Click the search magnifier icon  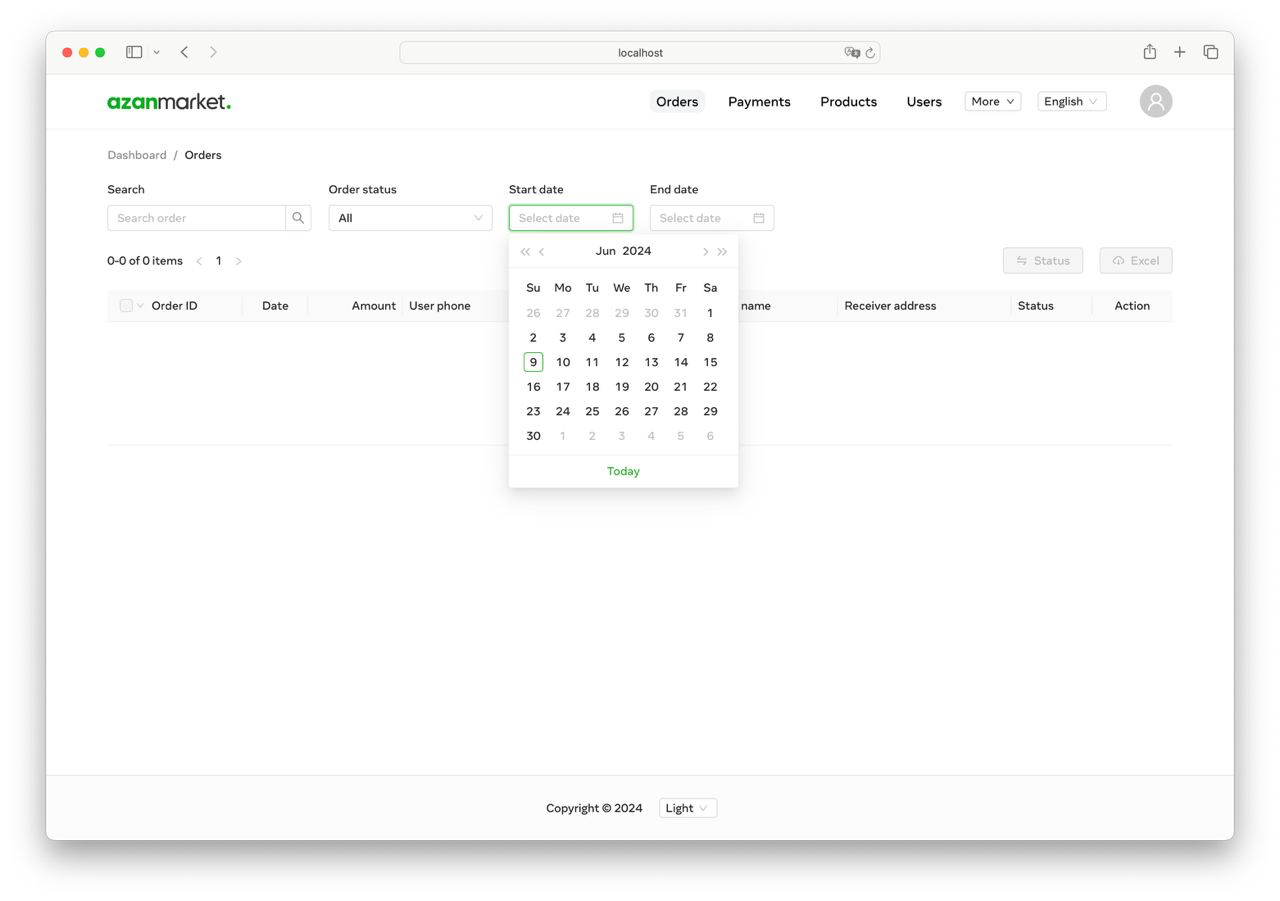(298, 217)
